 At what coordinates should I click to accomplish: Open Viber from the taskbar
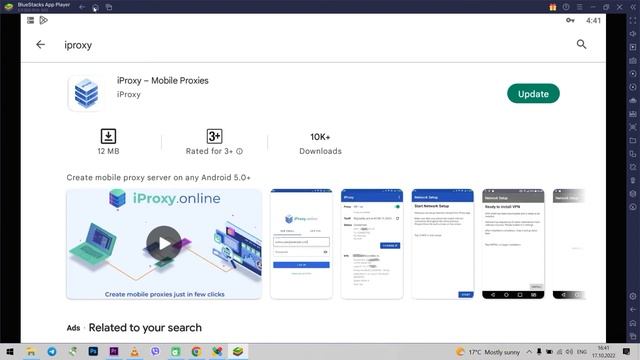click(x=155, y=351)
